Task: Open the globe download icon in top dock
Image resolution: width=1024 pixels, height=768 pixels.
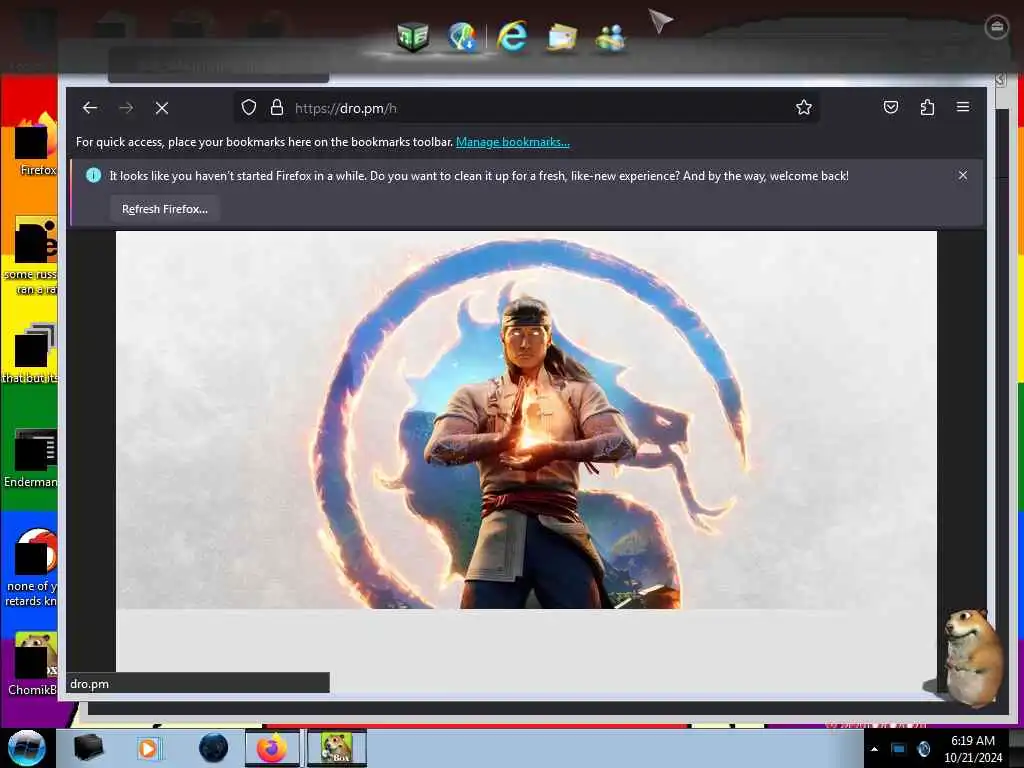Action: (x=462, y=36)
